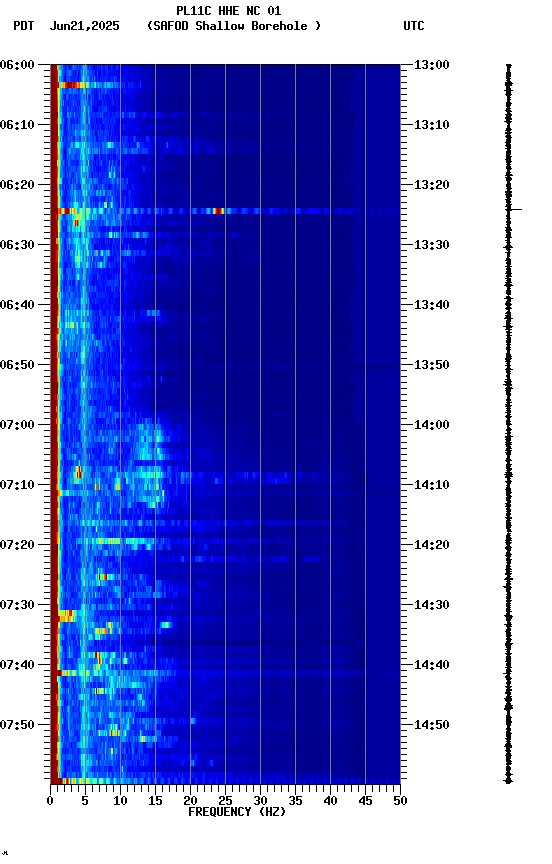
Task: Click the spike on the seismogram trace
Action: pyautogui.click(x=515, y=209)
